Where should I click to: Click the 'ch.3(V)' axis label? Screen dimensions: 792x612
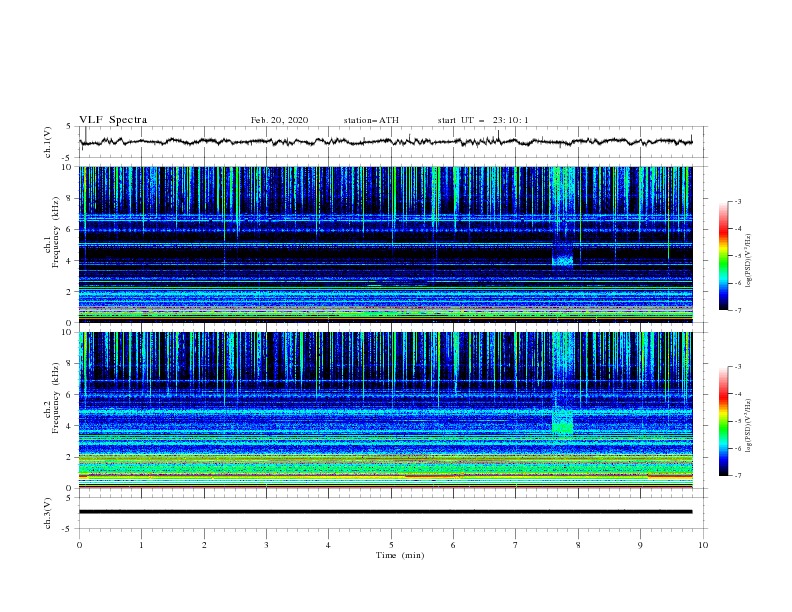click(x=48, y=513)
